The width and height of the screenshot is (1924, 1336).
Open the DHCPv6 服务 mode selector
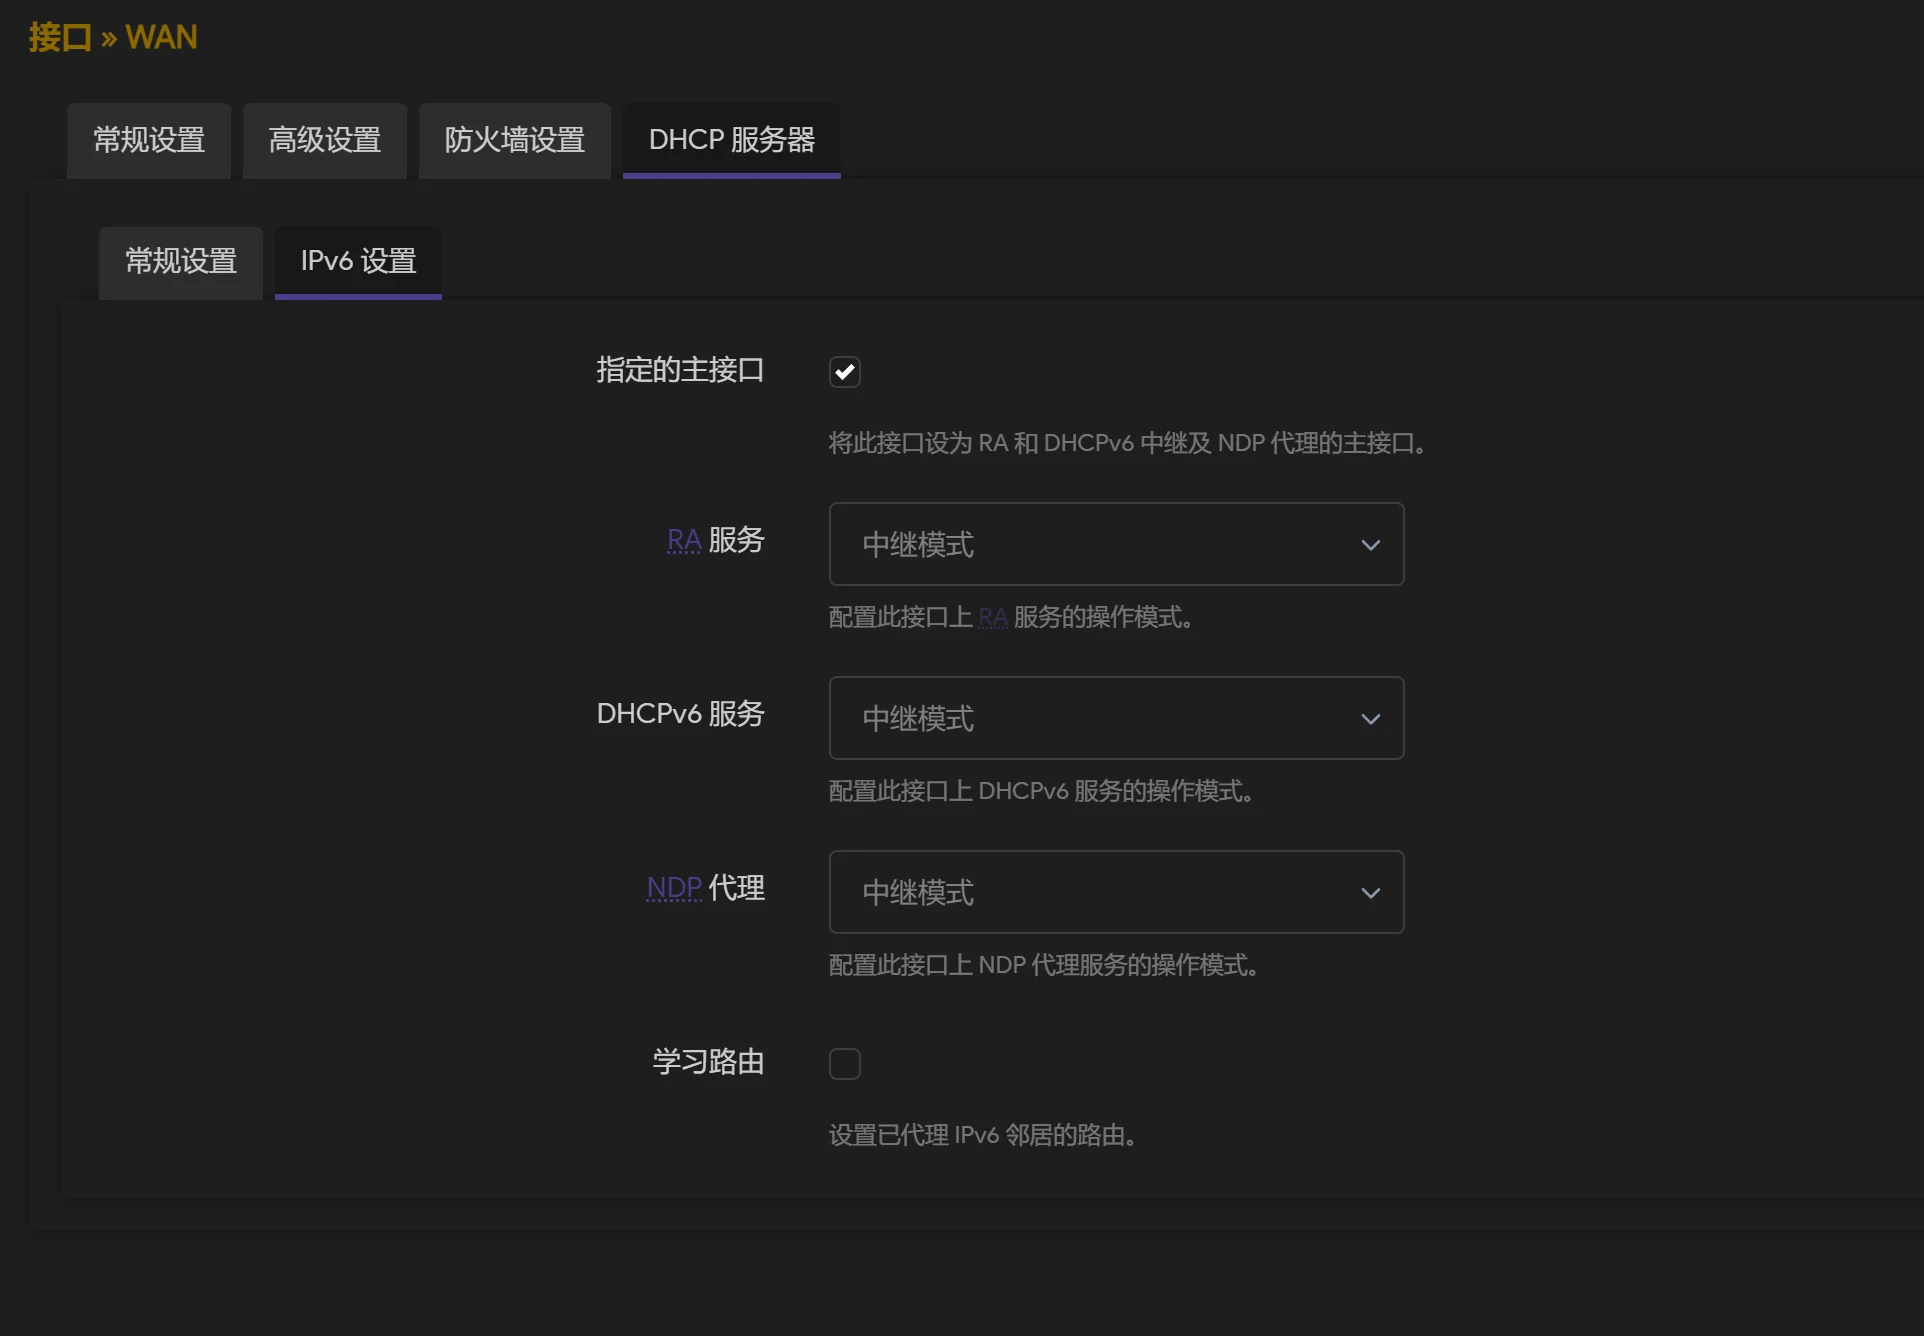click(1115, 718)
